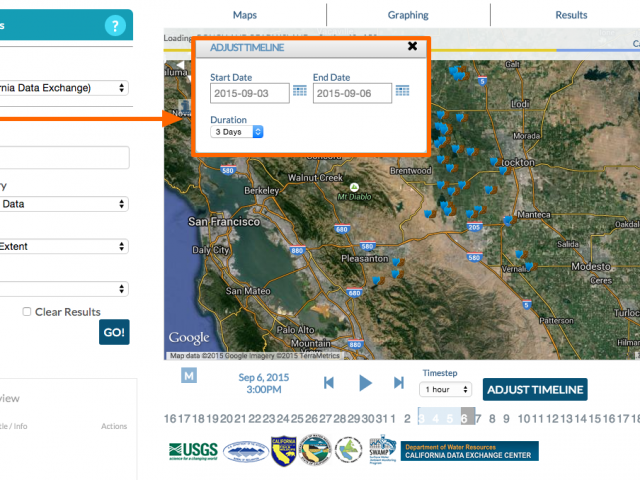
Task: Open the Timestep 1 hour dropdown
Action: coord(445,389)
